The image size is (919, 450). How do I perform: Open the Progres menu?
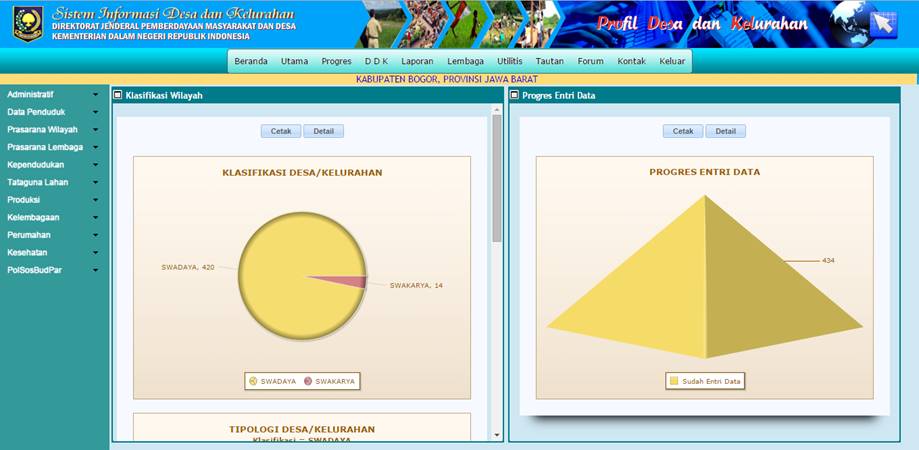pos(336,61)
